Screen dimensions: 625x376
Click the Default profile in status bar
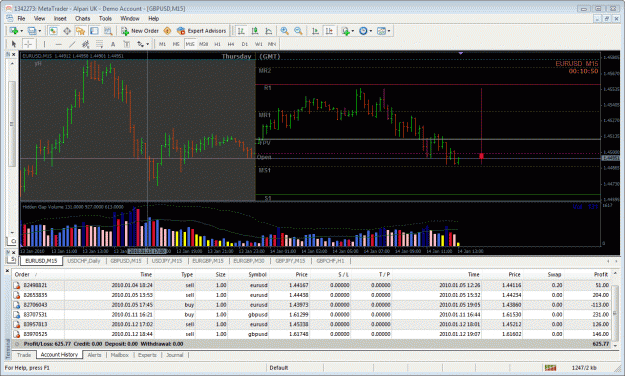[279, 368]
